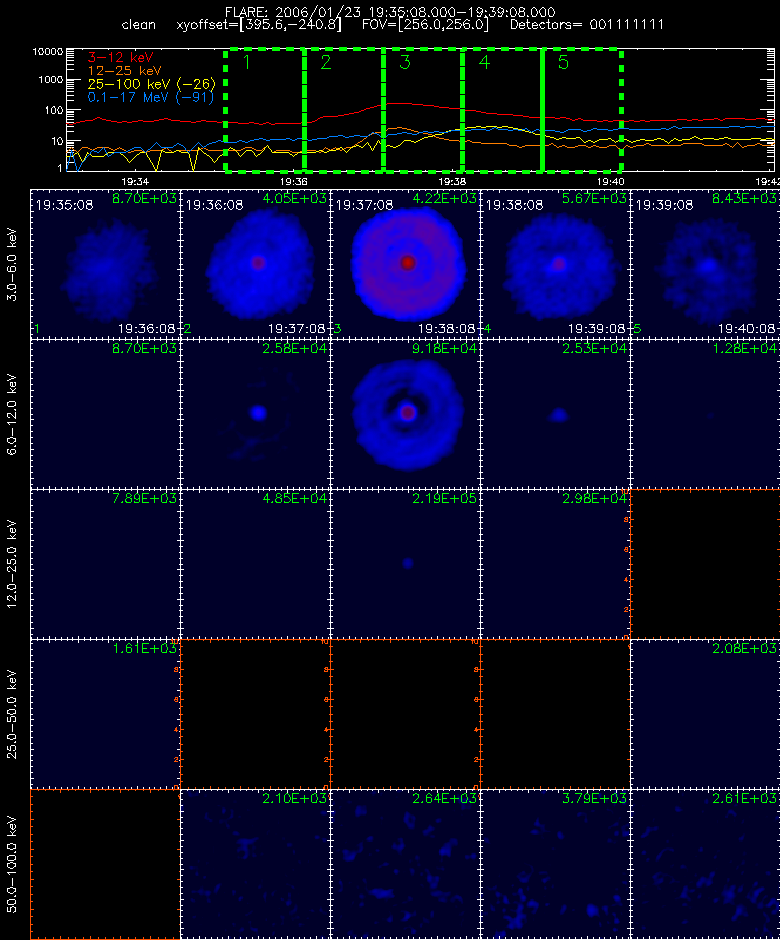780x940 pixels.
Task: Select the 19:38 time axis tick label
Action: tap(452, 182)
